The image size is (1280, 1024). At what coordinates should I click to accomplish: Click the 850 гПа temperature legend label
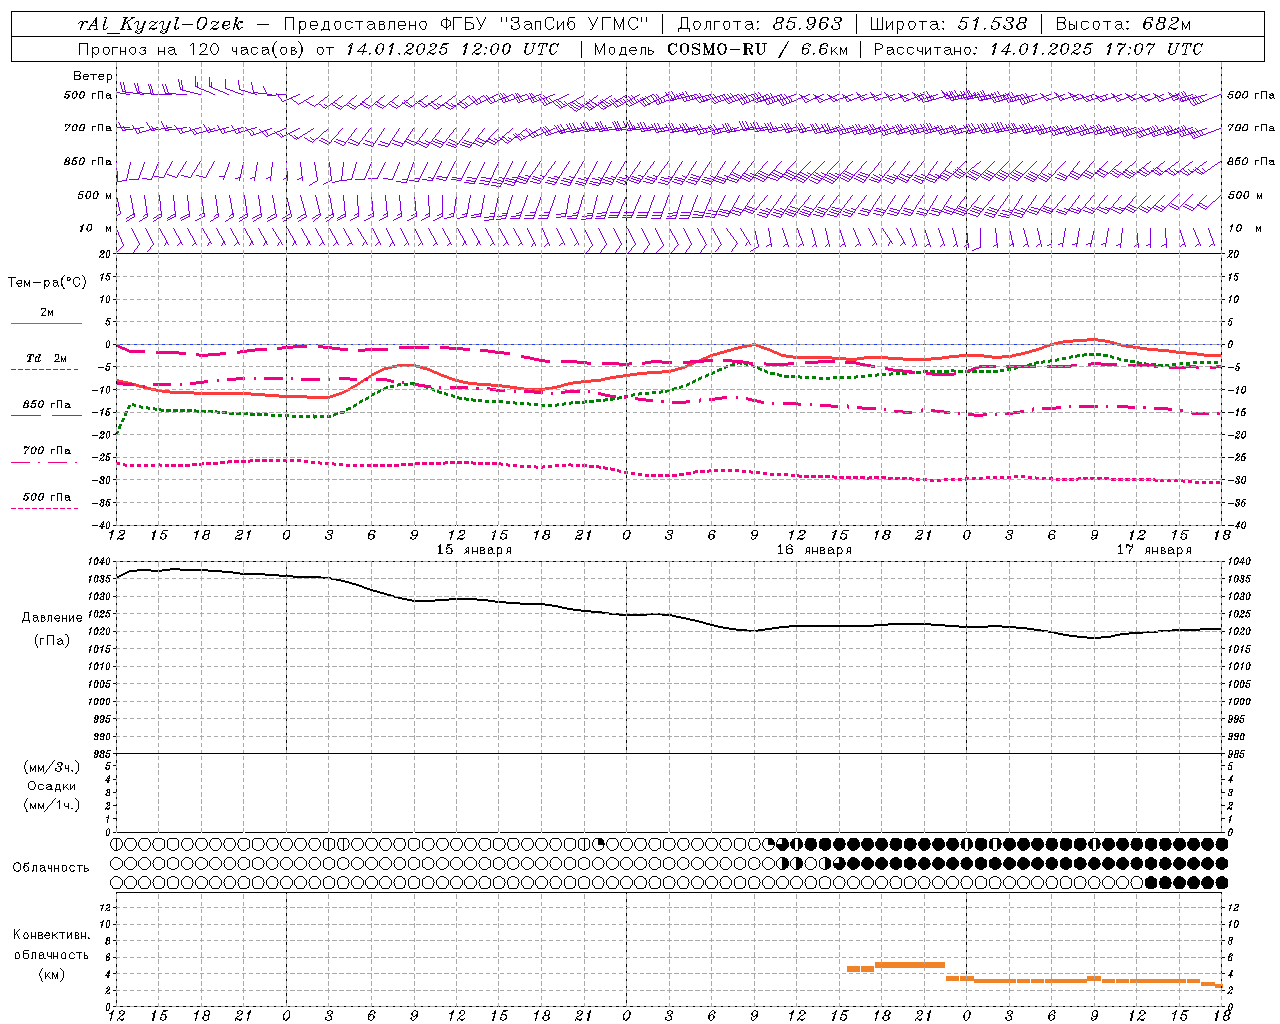pos(46,405)
